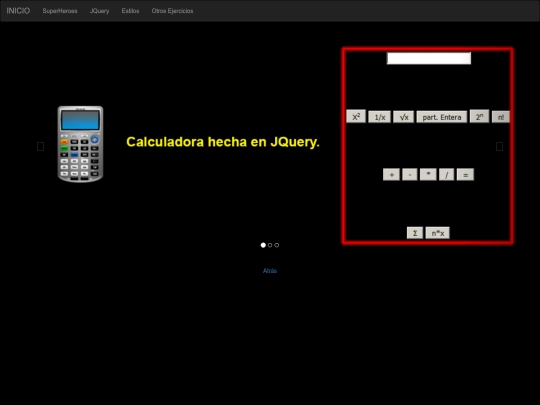Open the Estilos menu item
Image resolution: width=540 pixels, height=405 pixels.
130,11
